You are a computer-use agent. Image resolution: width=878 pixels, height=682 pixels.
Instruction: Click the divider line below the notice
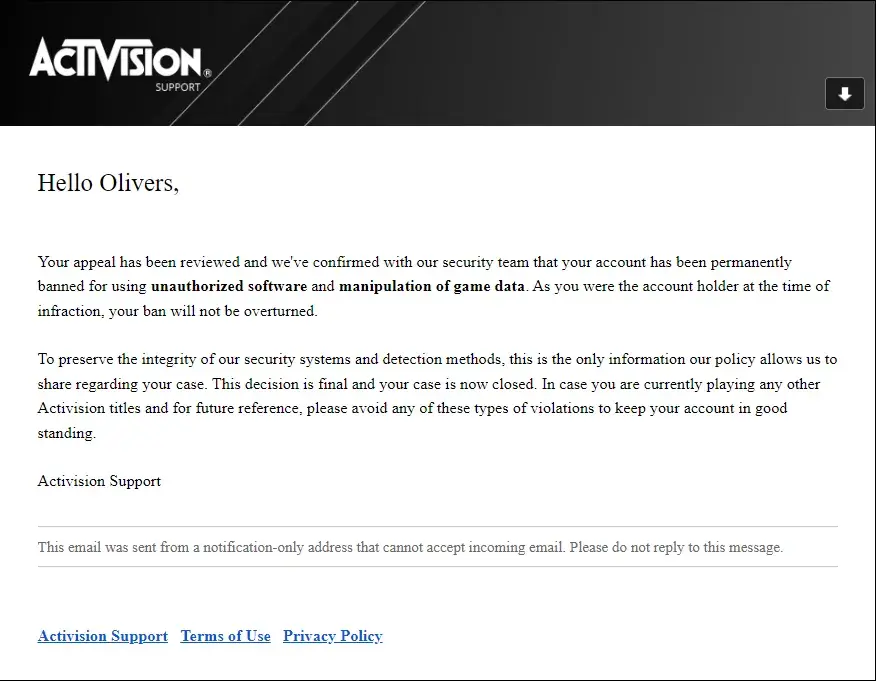point(438,567)
